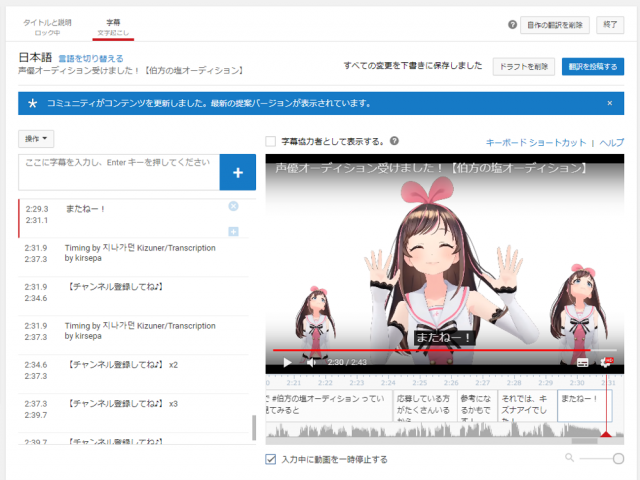
Task: Click the audio waveform display
Action: click(444, 430)
